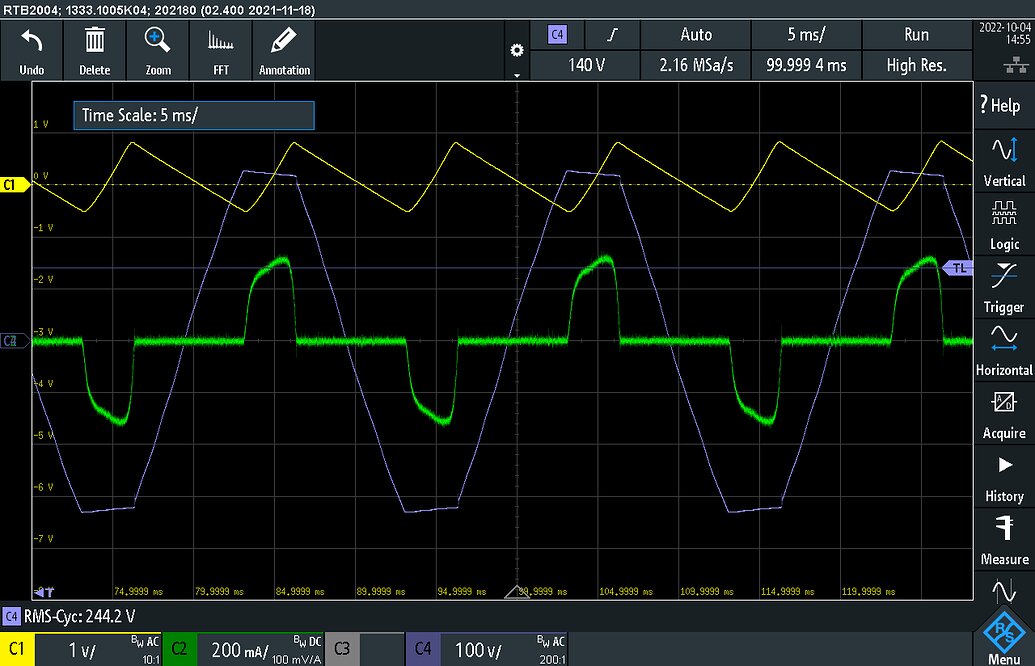Viewport: 1035px width, 666px height.
Task: Open the FFT spectrum function
Action: [x=220, y=42]
